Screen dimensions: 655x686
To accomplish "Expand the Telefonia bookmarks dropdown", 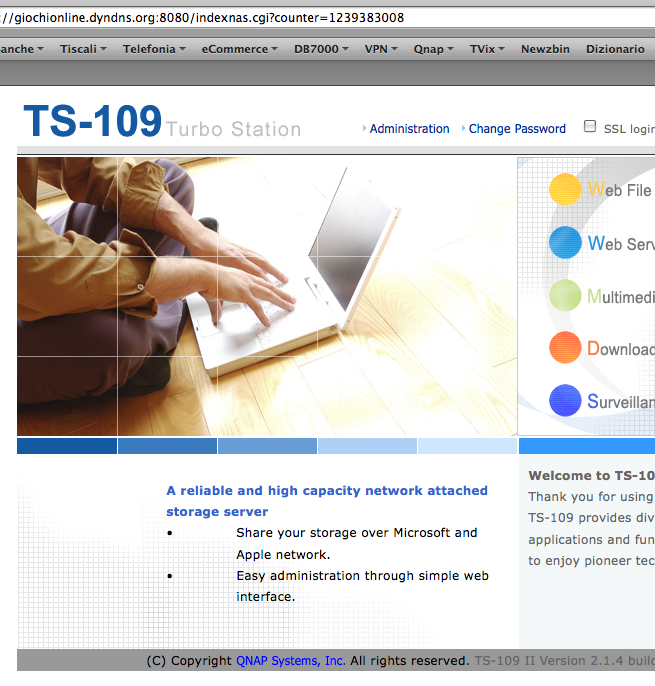I will pyautogui.click(x=154, y=49).
